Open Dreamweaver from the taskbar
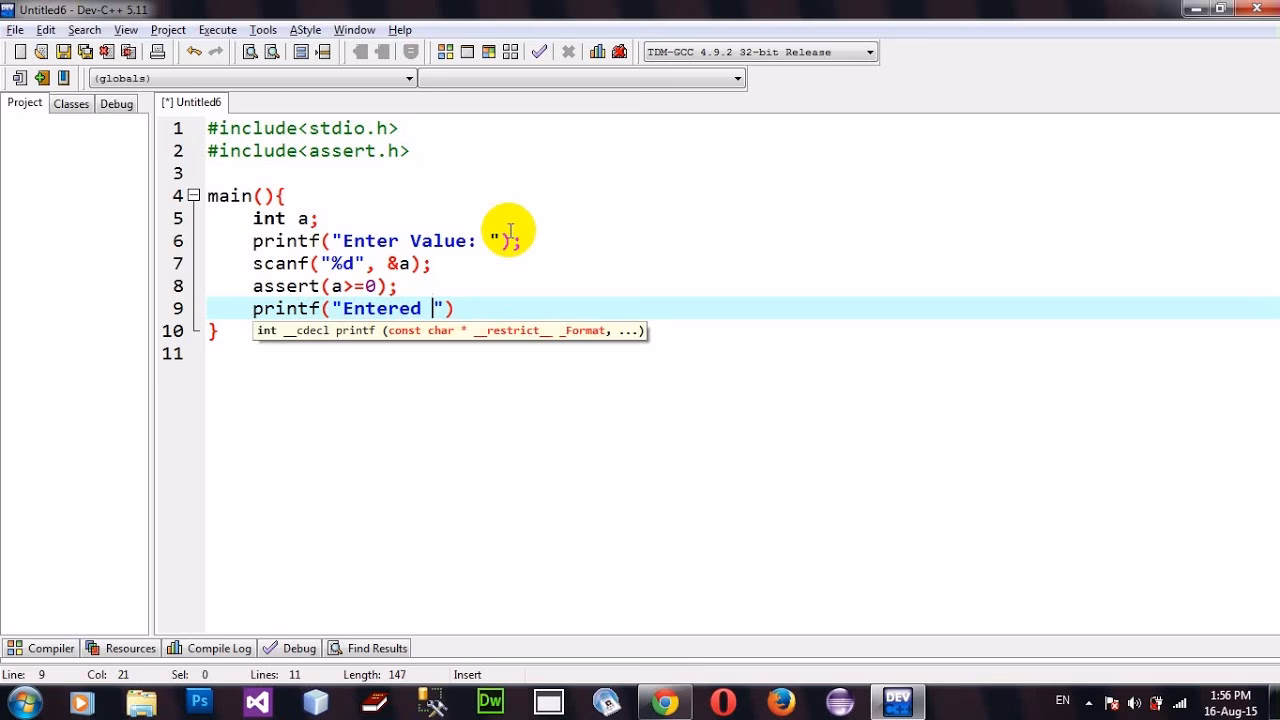 tap(490, 702)
